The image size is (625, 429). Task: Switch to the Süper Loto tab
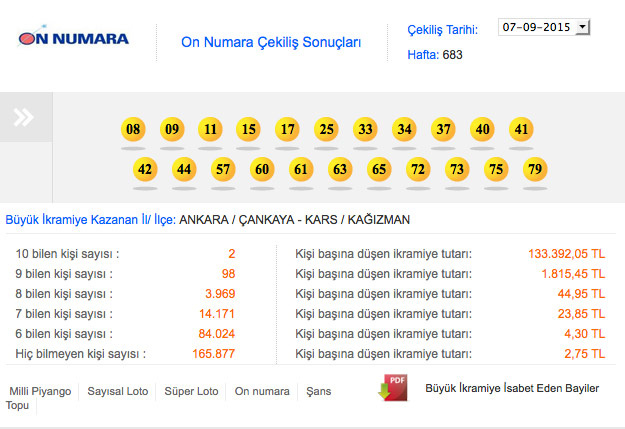tap(191, 391)
